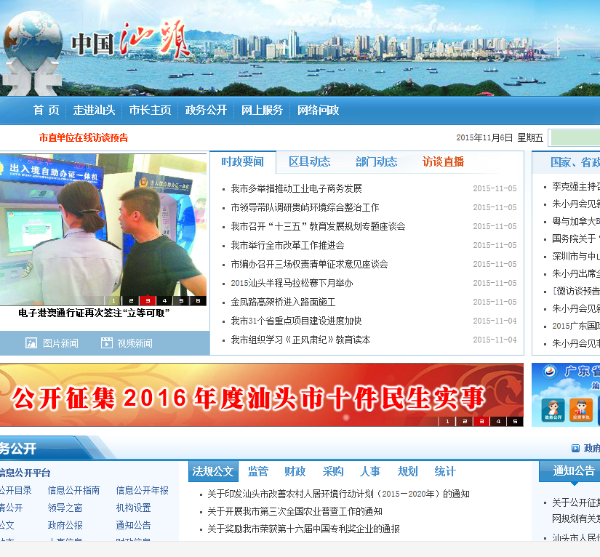Show slide 5 of the news photo carousel
The image size is (600, 557).
(181, 301)
